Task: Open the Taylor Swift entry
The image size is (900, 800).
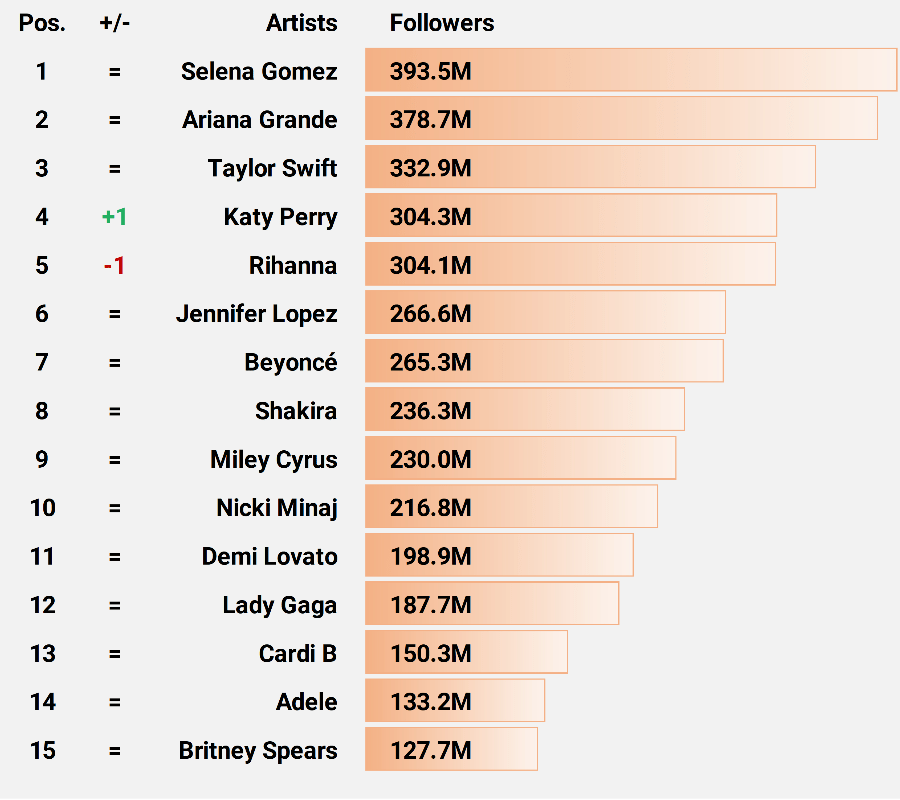Action: pyautogui.click(x=272, y=168)
